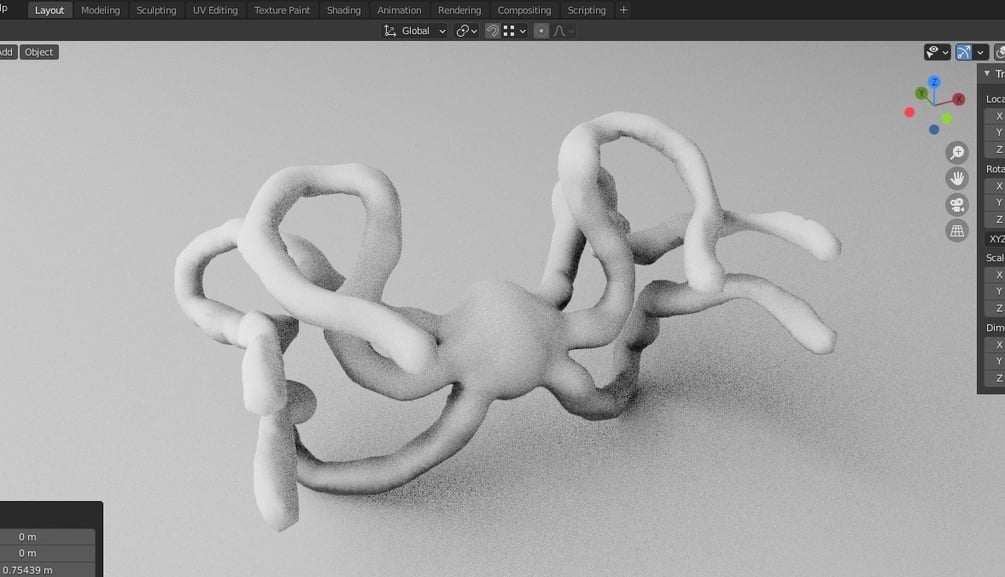Click the red X axis on navigation gizmo
The image size is (1005, 577).
point(958,99)
